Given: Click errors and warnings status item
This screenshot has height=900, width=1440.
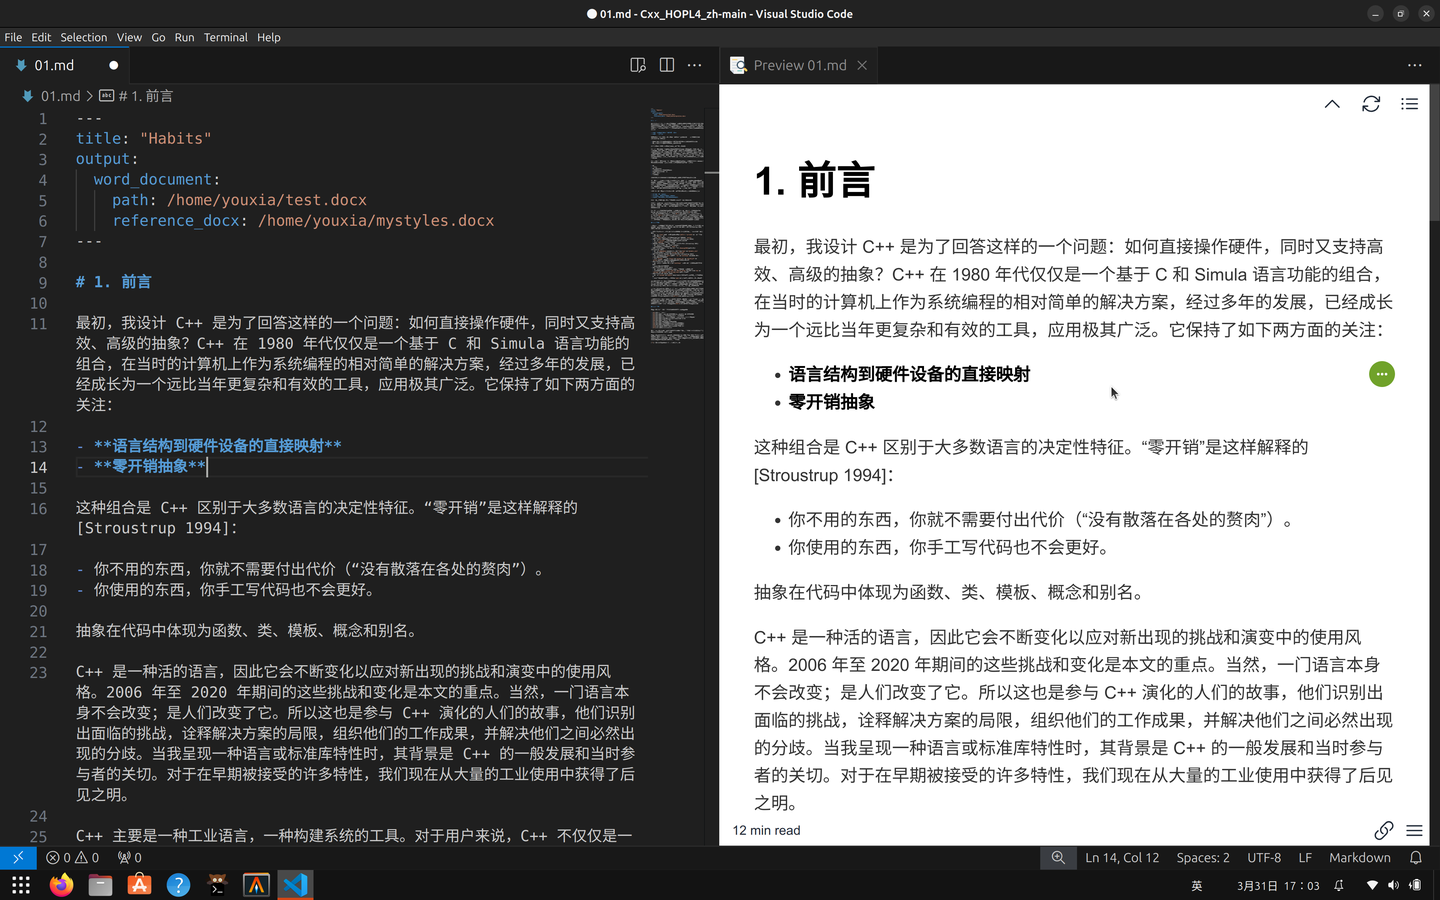Looking at the screenshot, I should tap(72, 857).
